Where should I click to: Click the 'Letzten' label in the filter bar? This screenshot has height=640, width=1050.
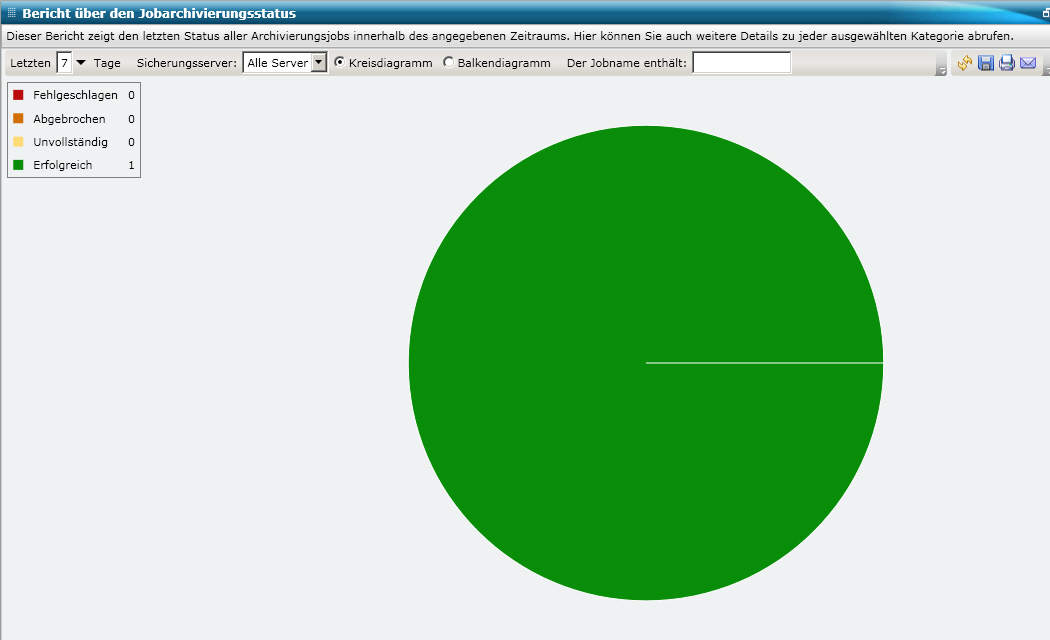click(30, 63)
